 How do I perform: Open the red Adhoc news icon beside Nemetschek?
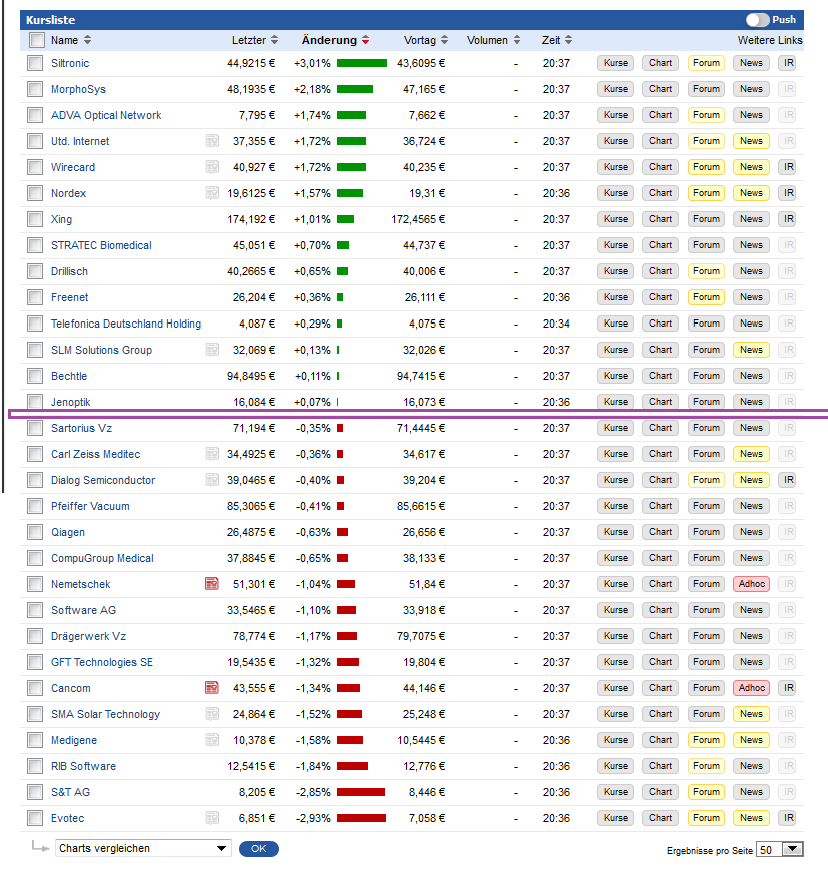[x=211, y=584]
